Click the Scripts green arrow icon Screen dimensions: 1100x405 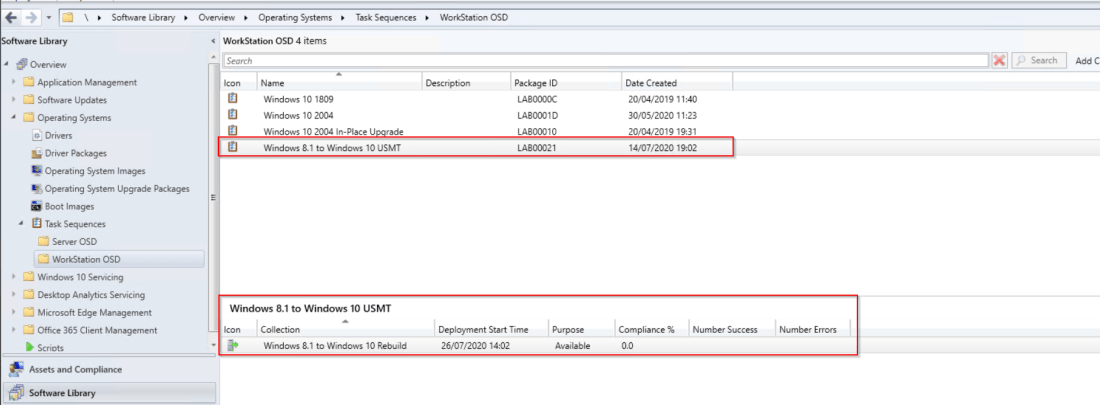29,348
